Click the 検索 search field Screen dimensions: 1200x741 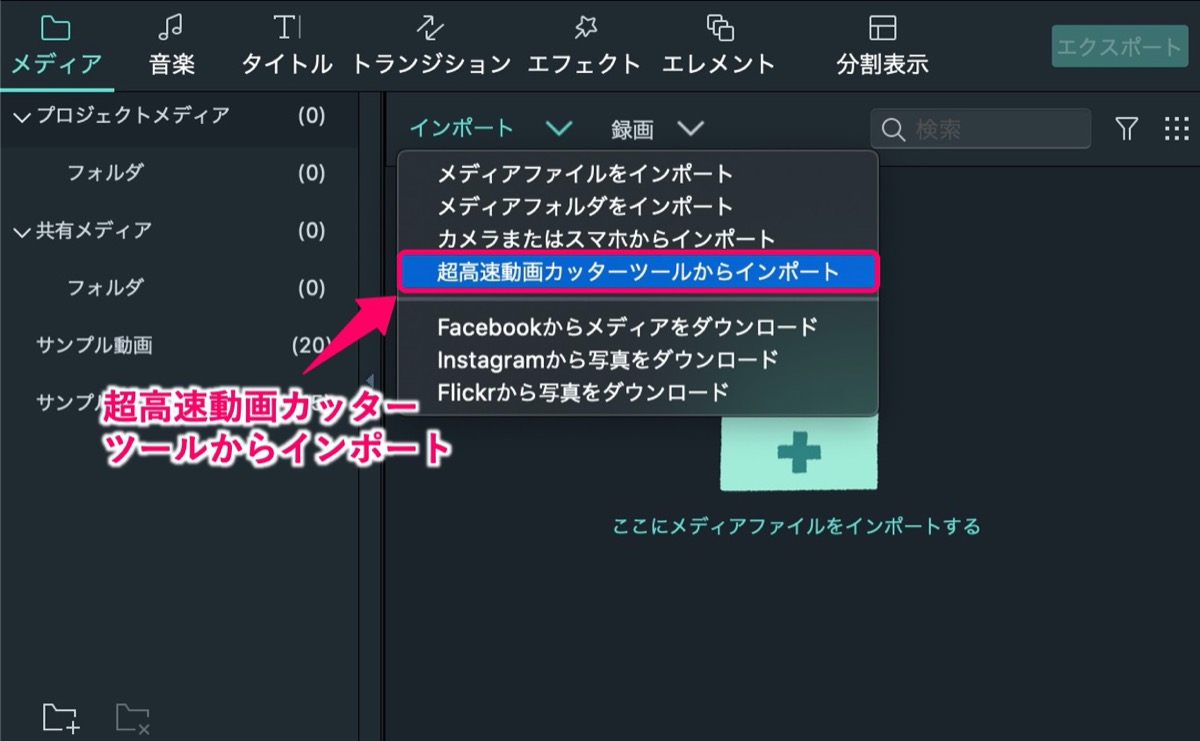[980, 129]
